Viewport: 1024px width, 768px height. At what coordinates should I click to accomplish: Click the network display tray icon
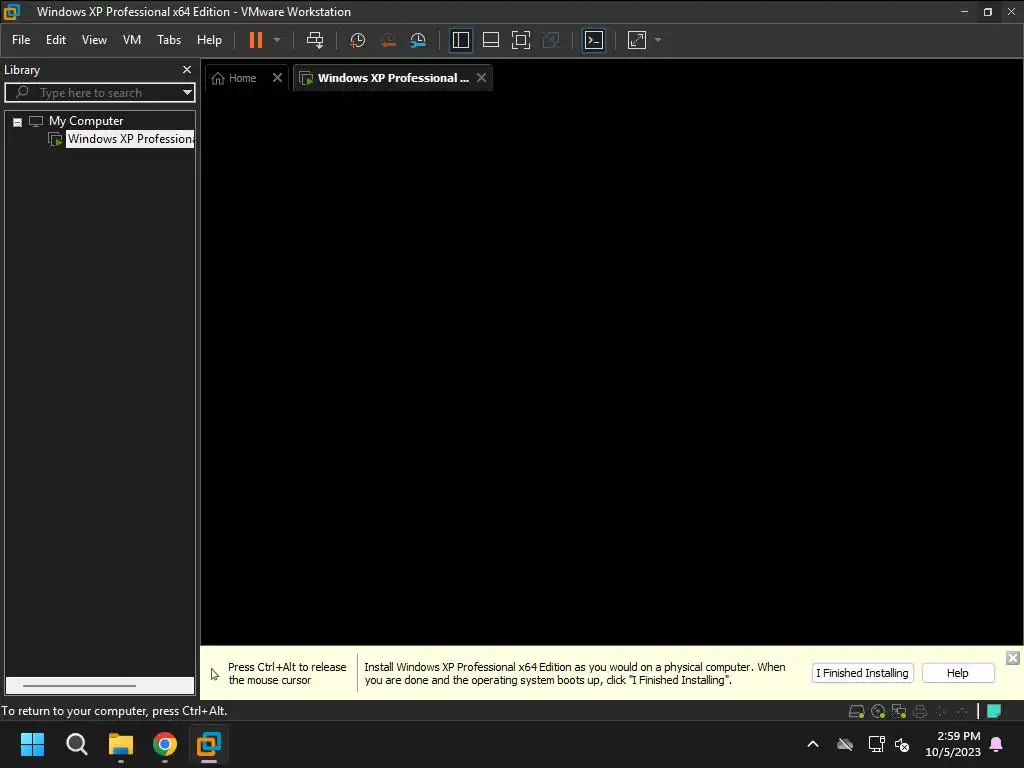point(876,744)
